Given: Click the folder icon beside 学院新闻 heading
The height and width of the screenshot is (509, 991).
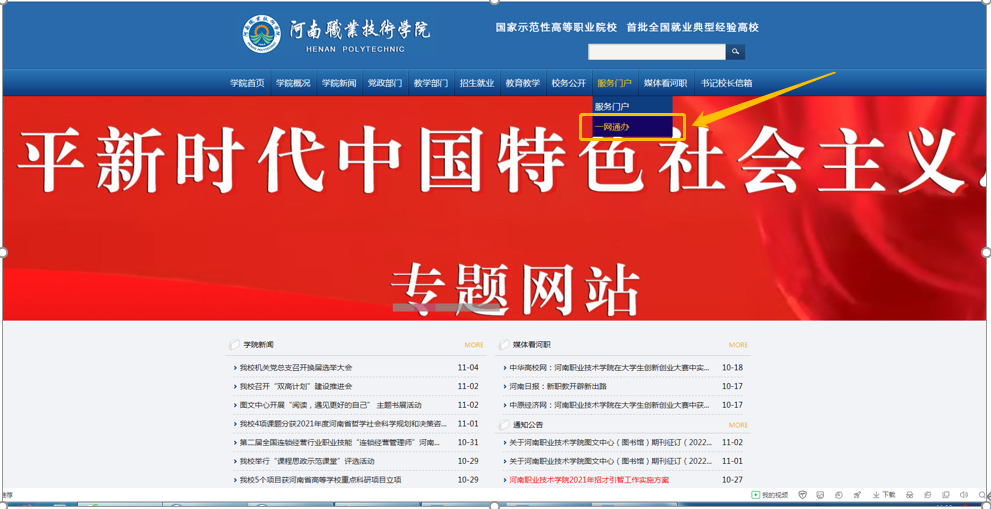Looking at the screenshot, I should click(234, 345).
